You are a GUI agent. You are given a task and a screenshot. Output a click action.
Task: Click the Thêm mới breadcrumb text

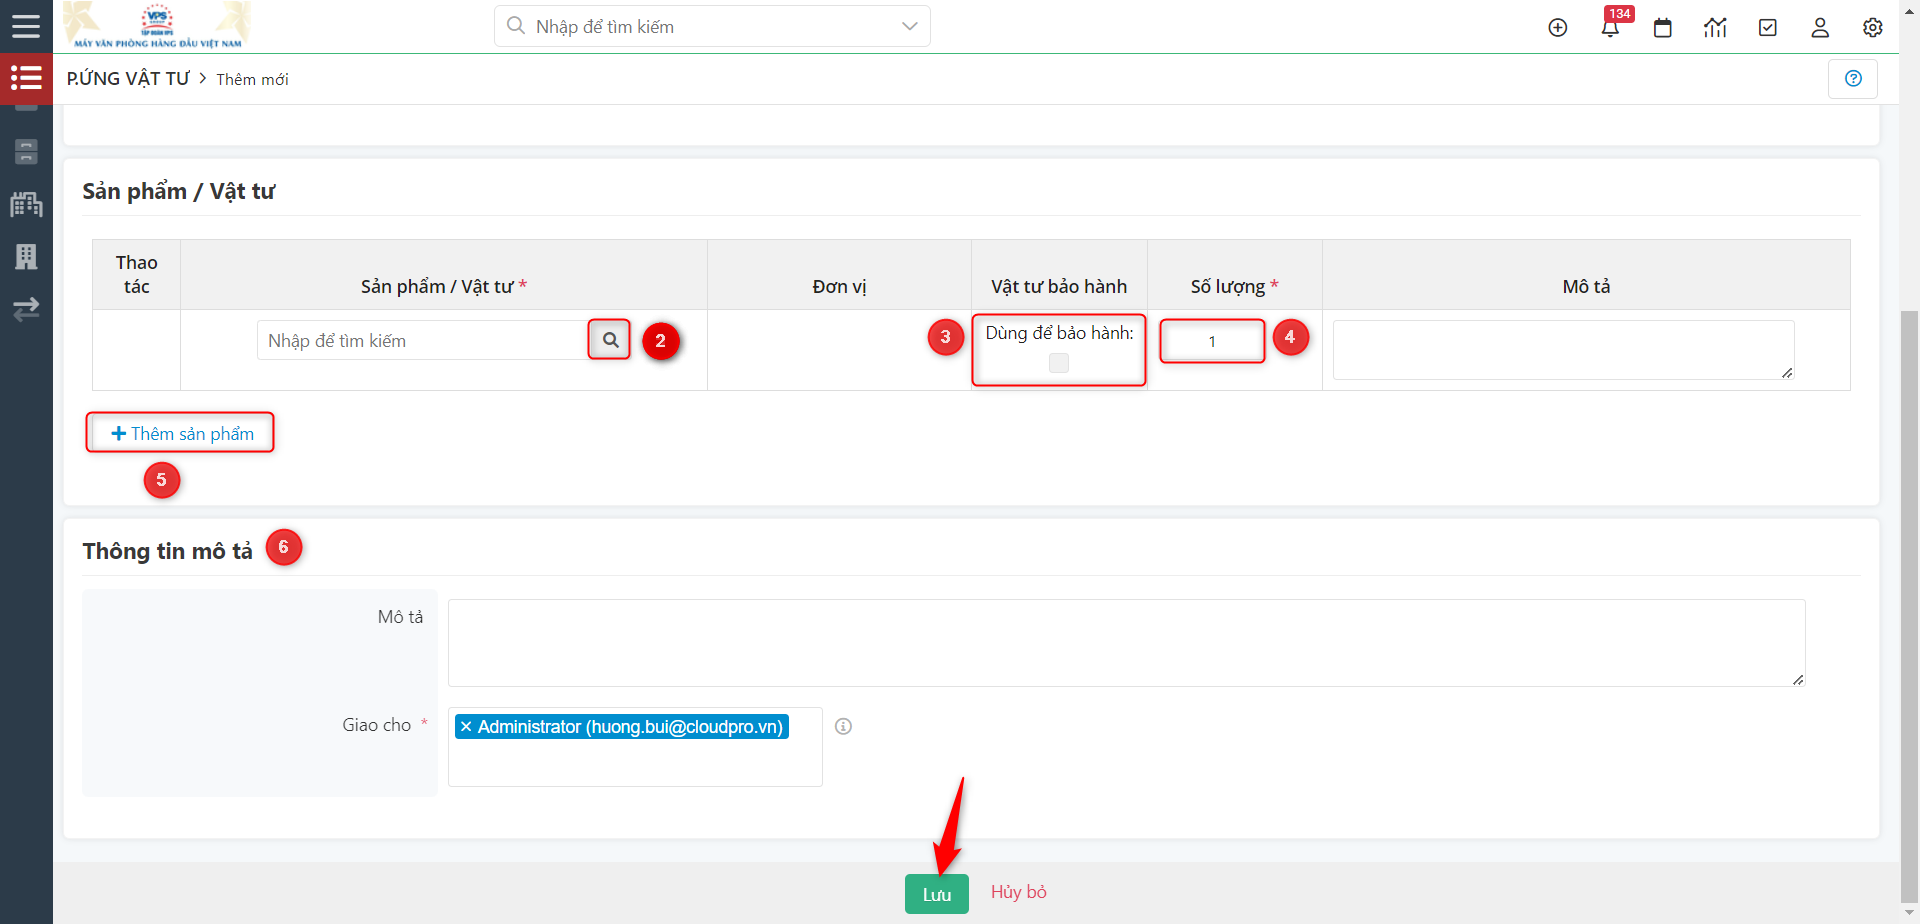click(252, 79)
